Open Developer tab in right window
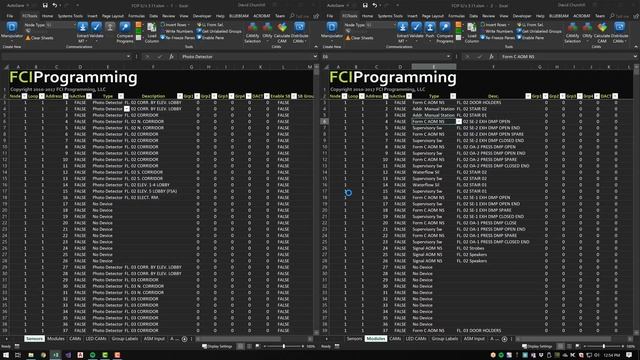Viewport: 640px width, 360px height. (x=522, y=16)
